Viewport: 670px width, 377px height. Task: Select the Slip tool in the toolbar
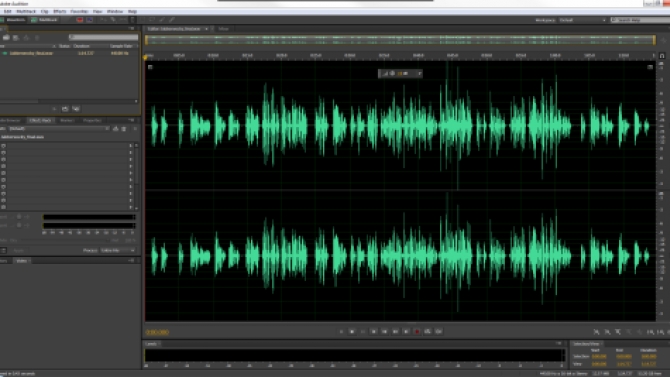pyautogui.click(x=123, y=20)
